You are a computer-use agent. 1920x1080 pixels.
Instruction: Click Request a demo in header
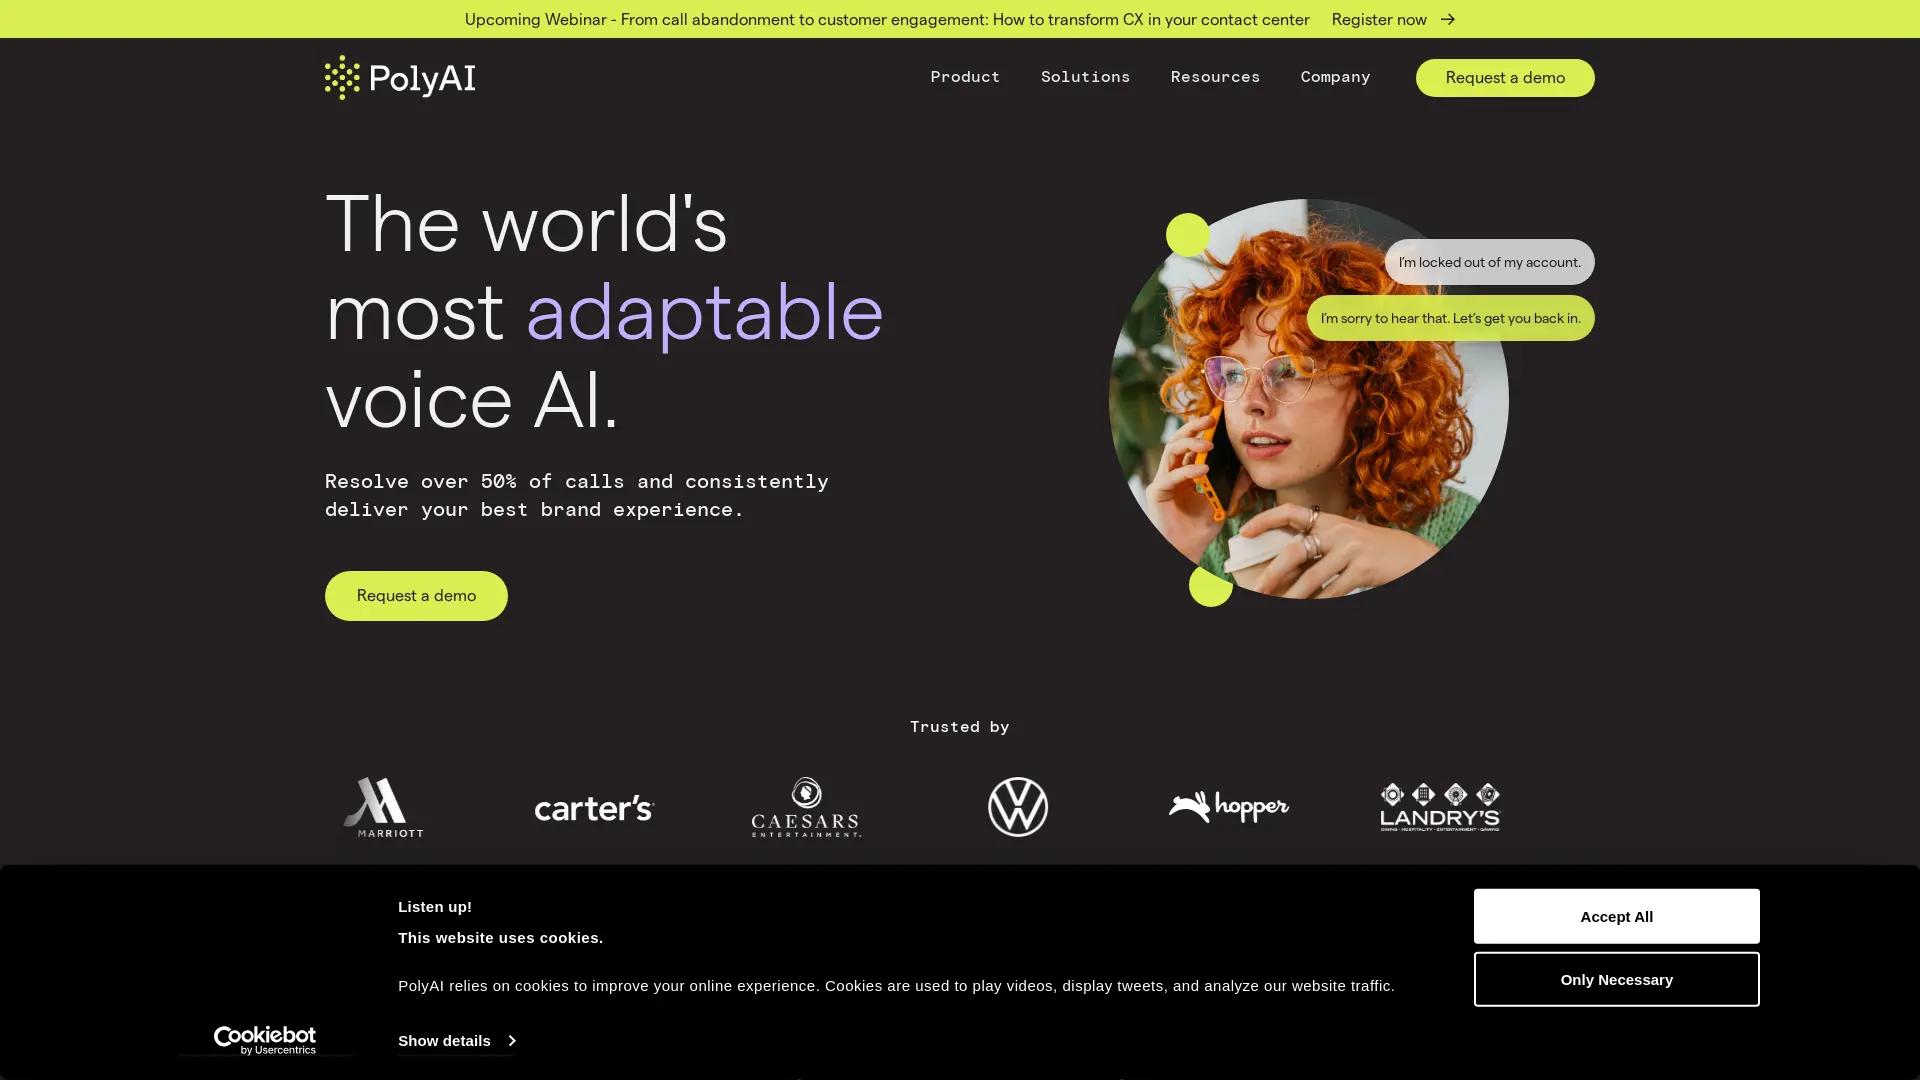coord(1504,78)
